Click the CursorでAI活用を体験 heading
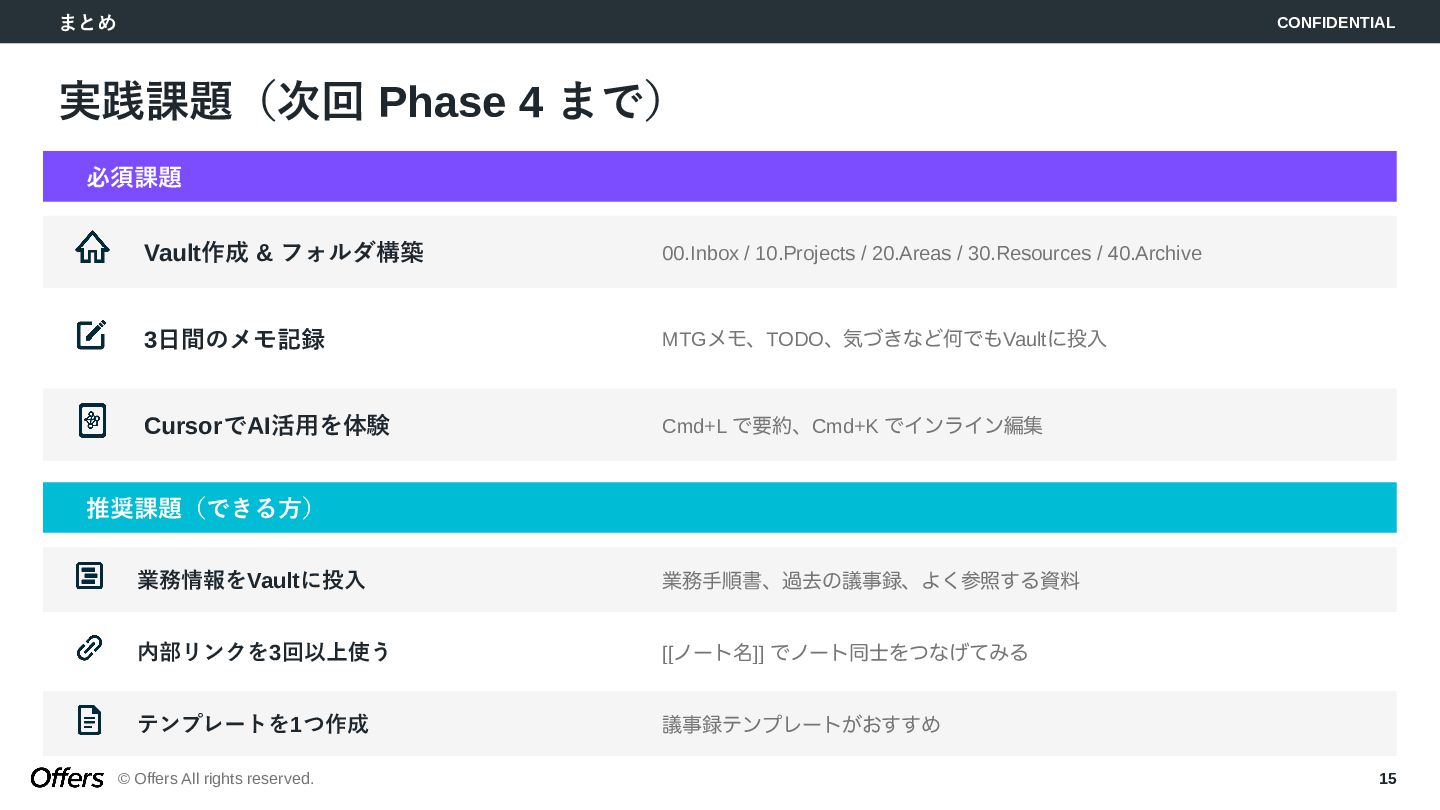 coord(266,426)
